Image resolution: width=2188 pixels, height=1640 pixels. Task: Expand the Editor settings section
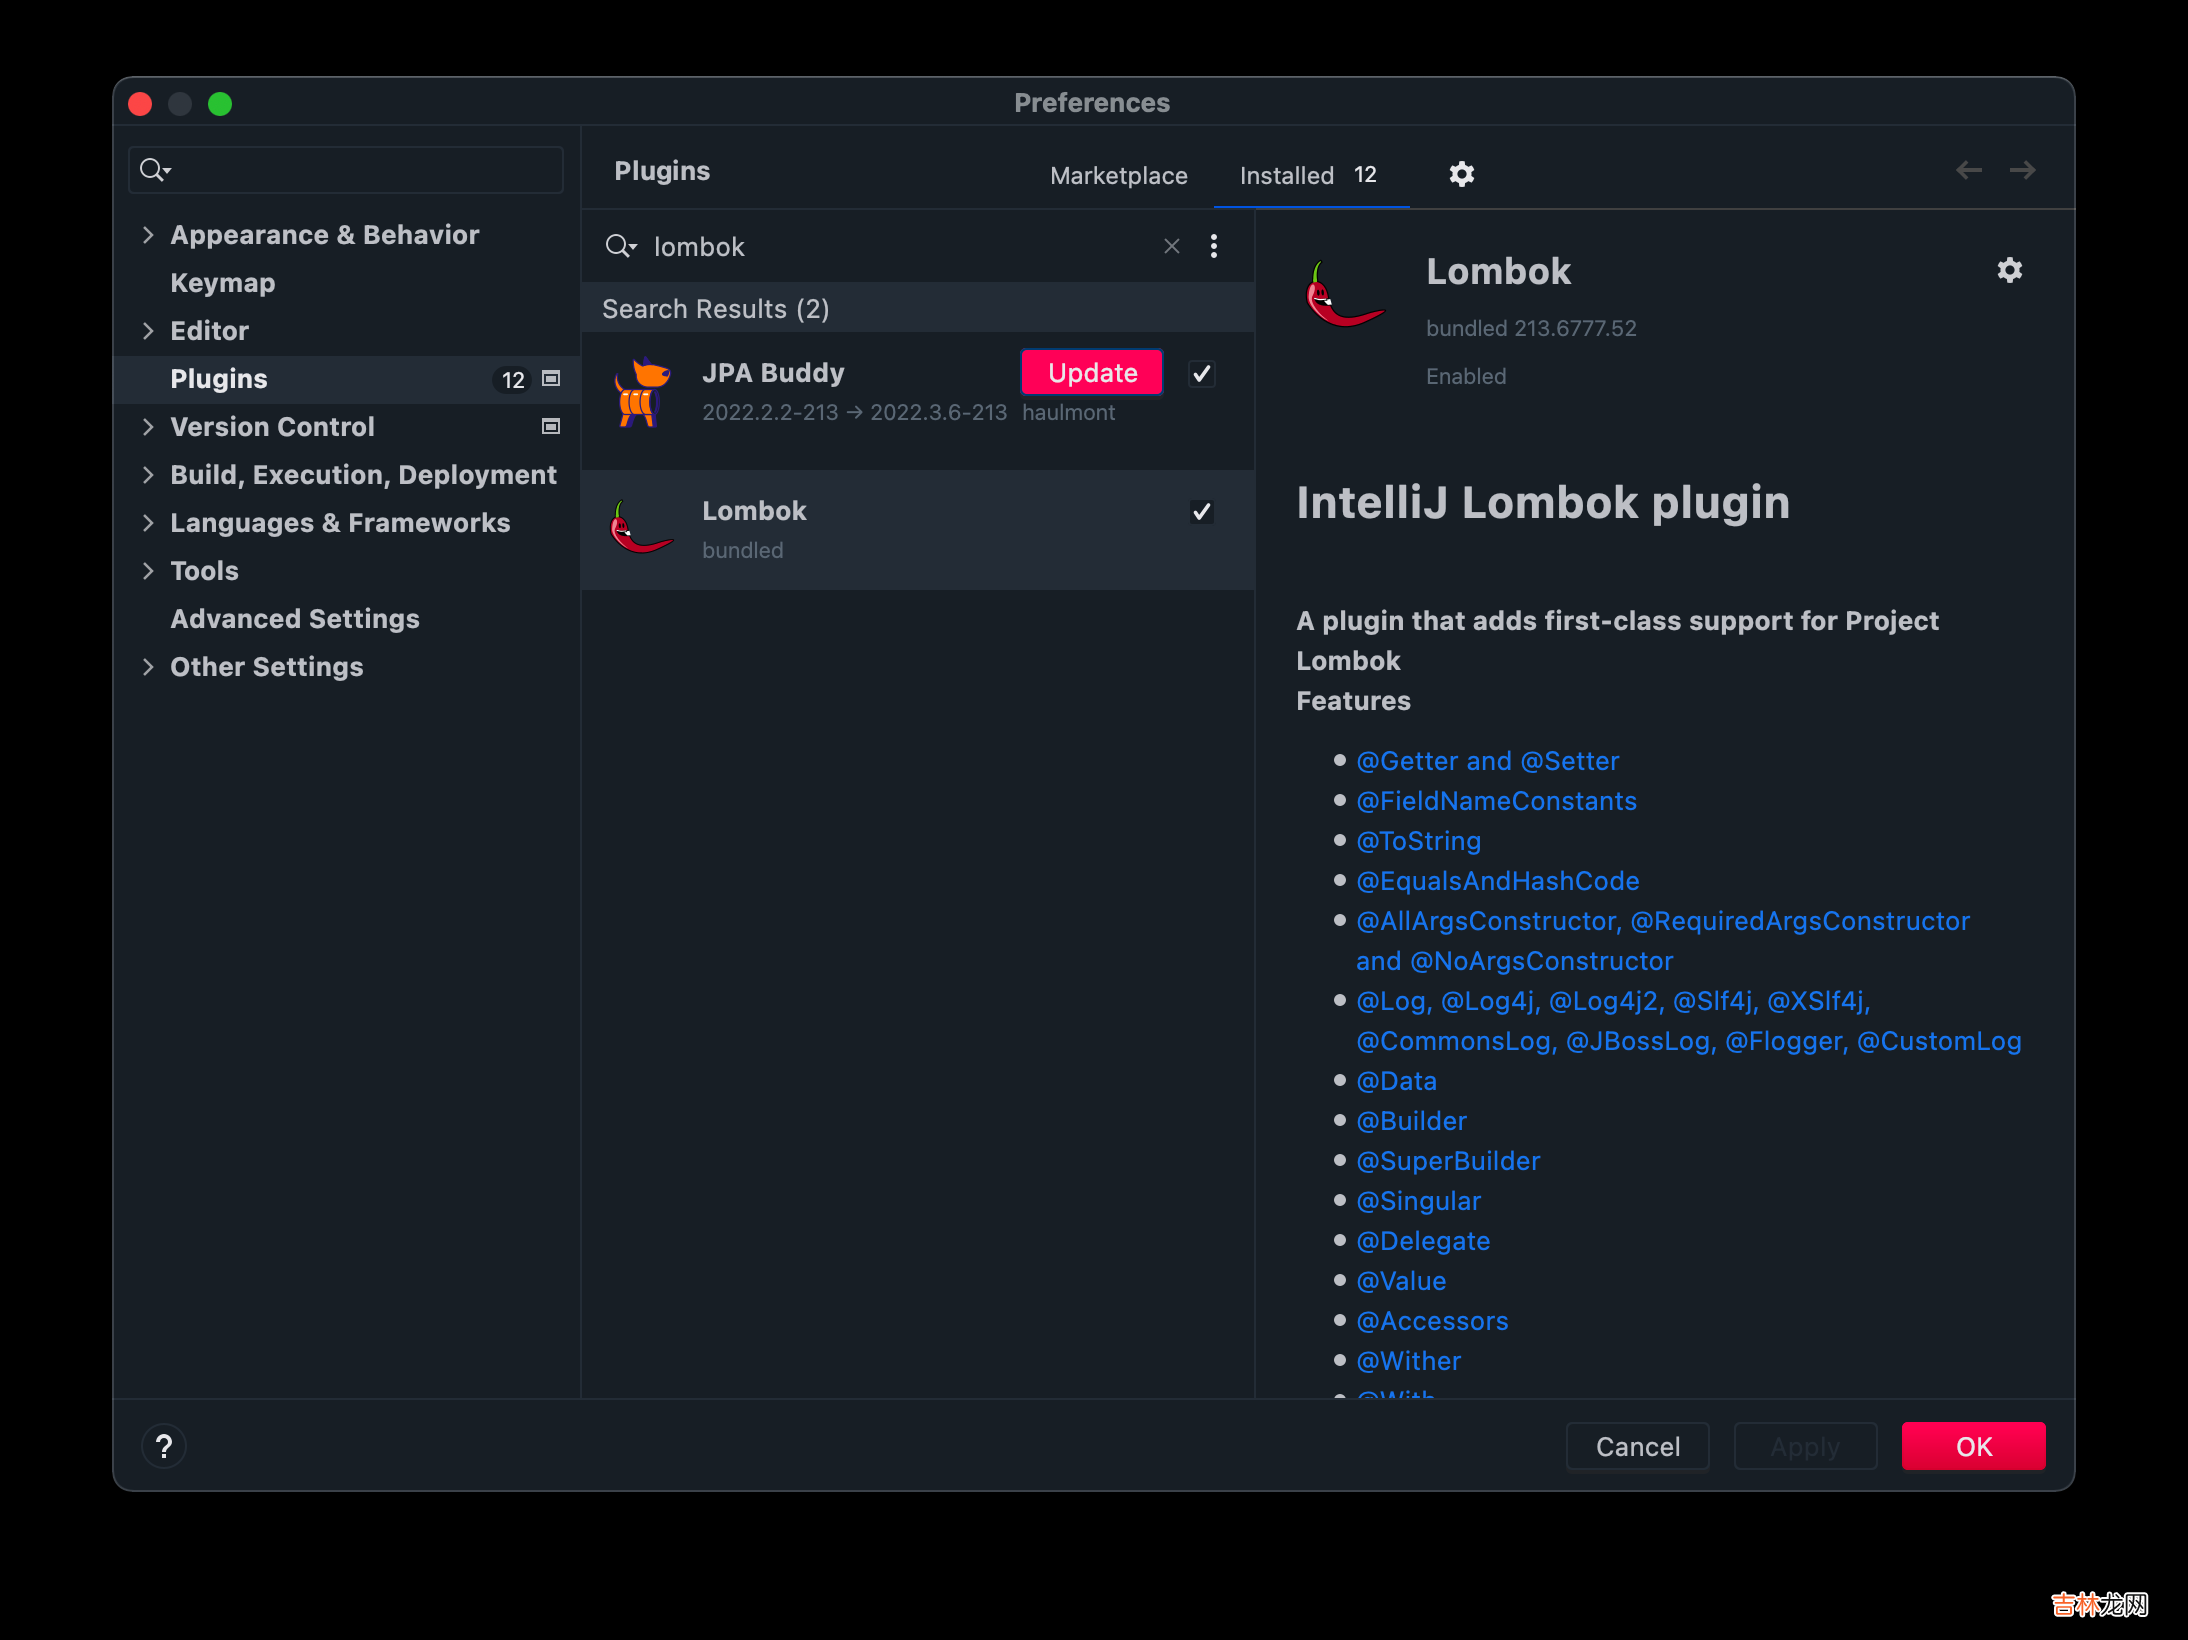(148, 331)
